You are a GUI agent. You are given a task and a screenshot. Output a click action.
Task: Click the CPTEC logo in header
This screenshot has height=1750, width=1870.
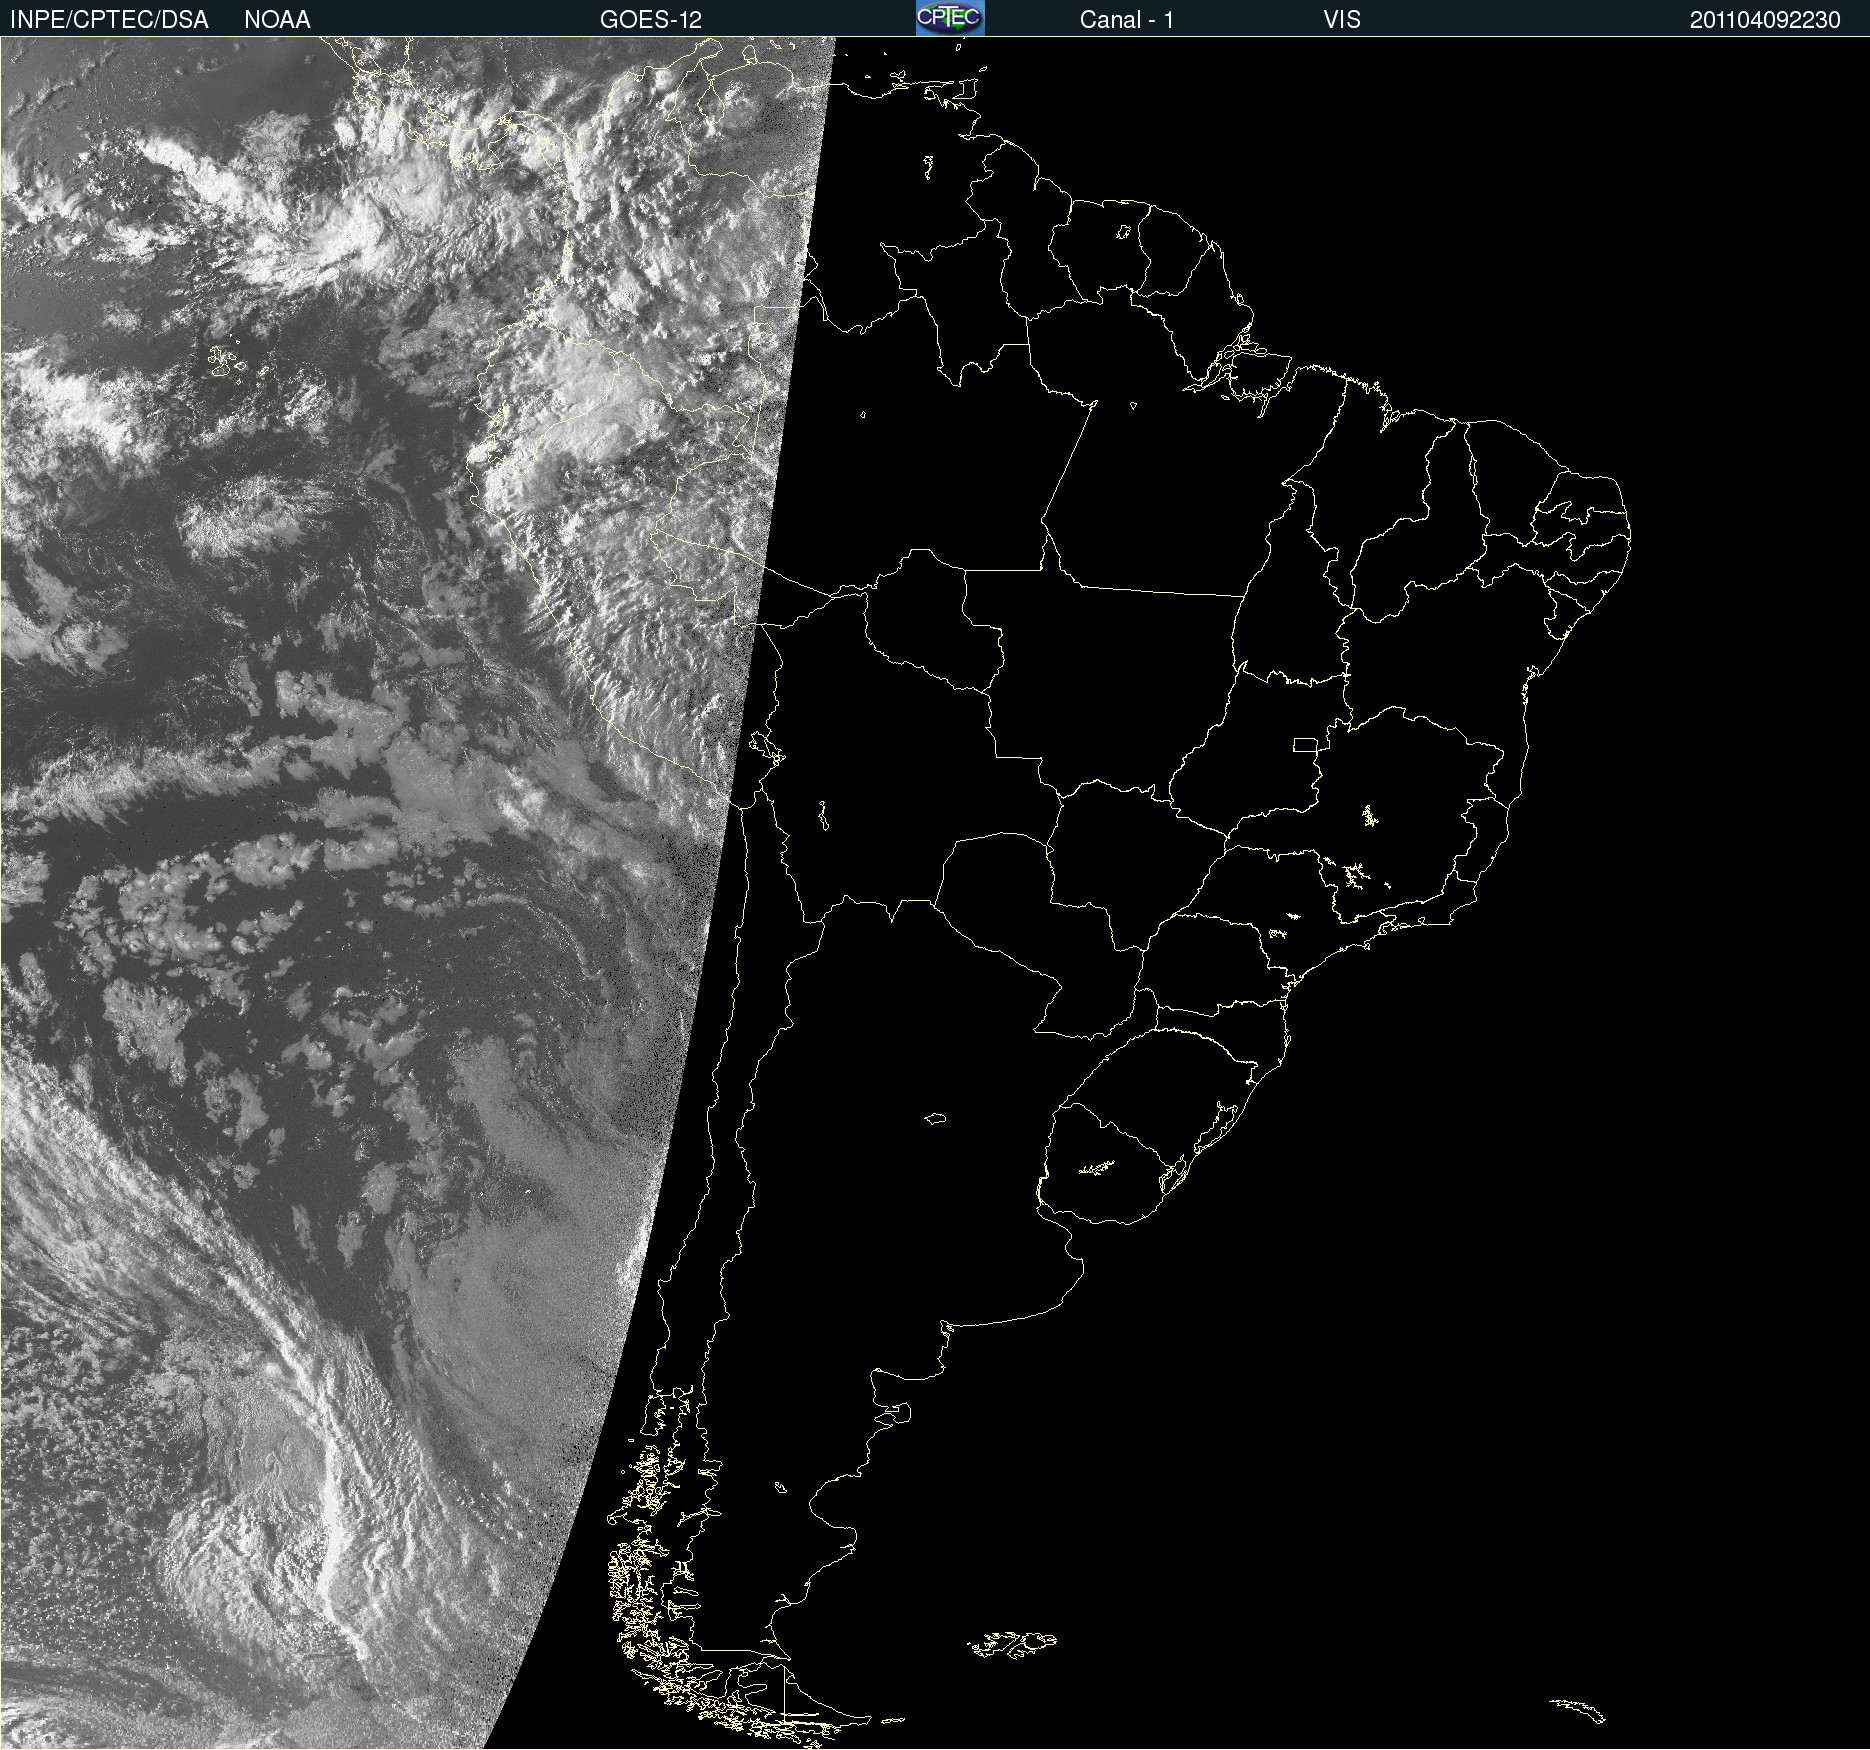[950, 18]
